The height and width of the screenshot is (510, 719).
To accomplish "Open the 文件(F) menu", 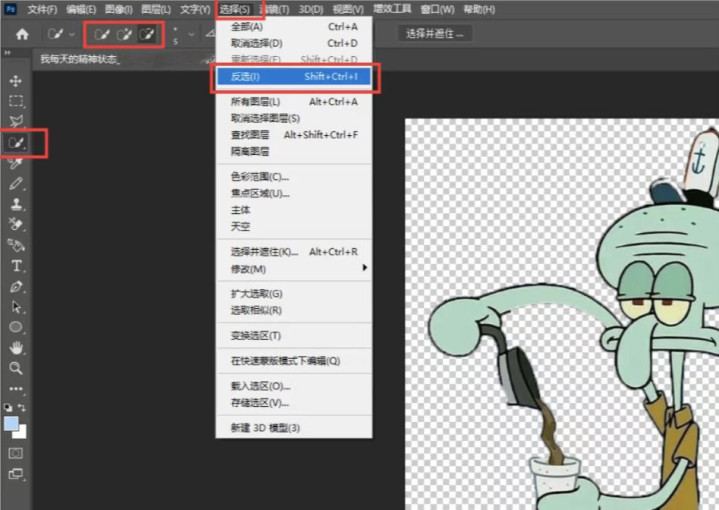I will pos(42,9).
